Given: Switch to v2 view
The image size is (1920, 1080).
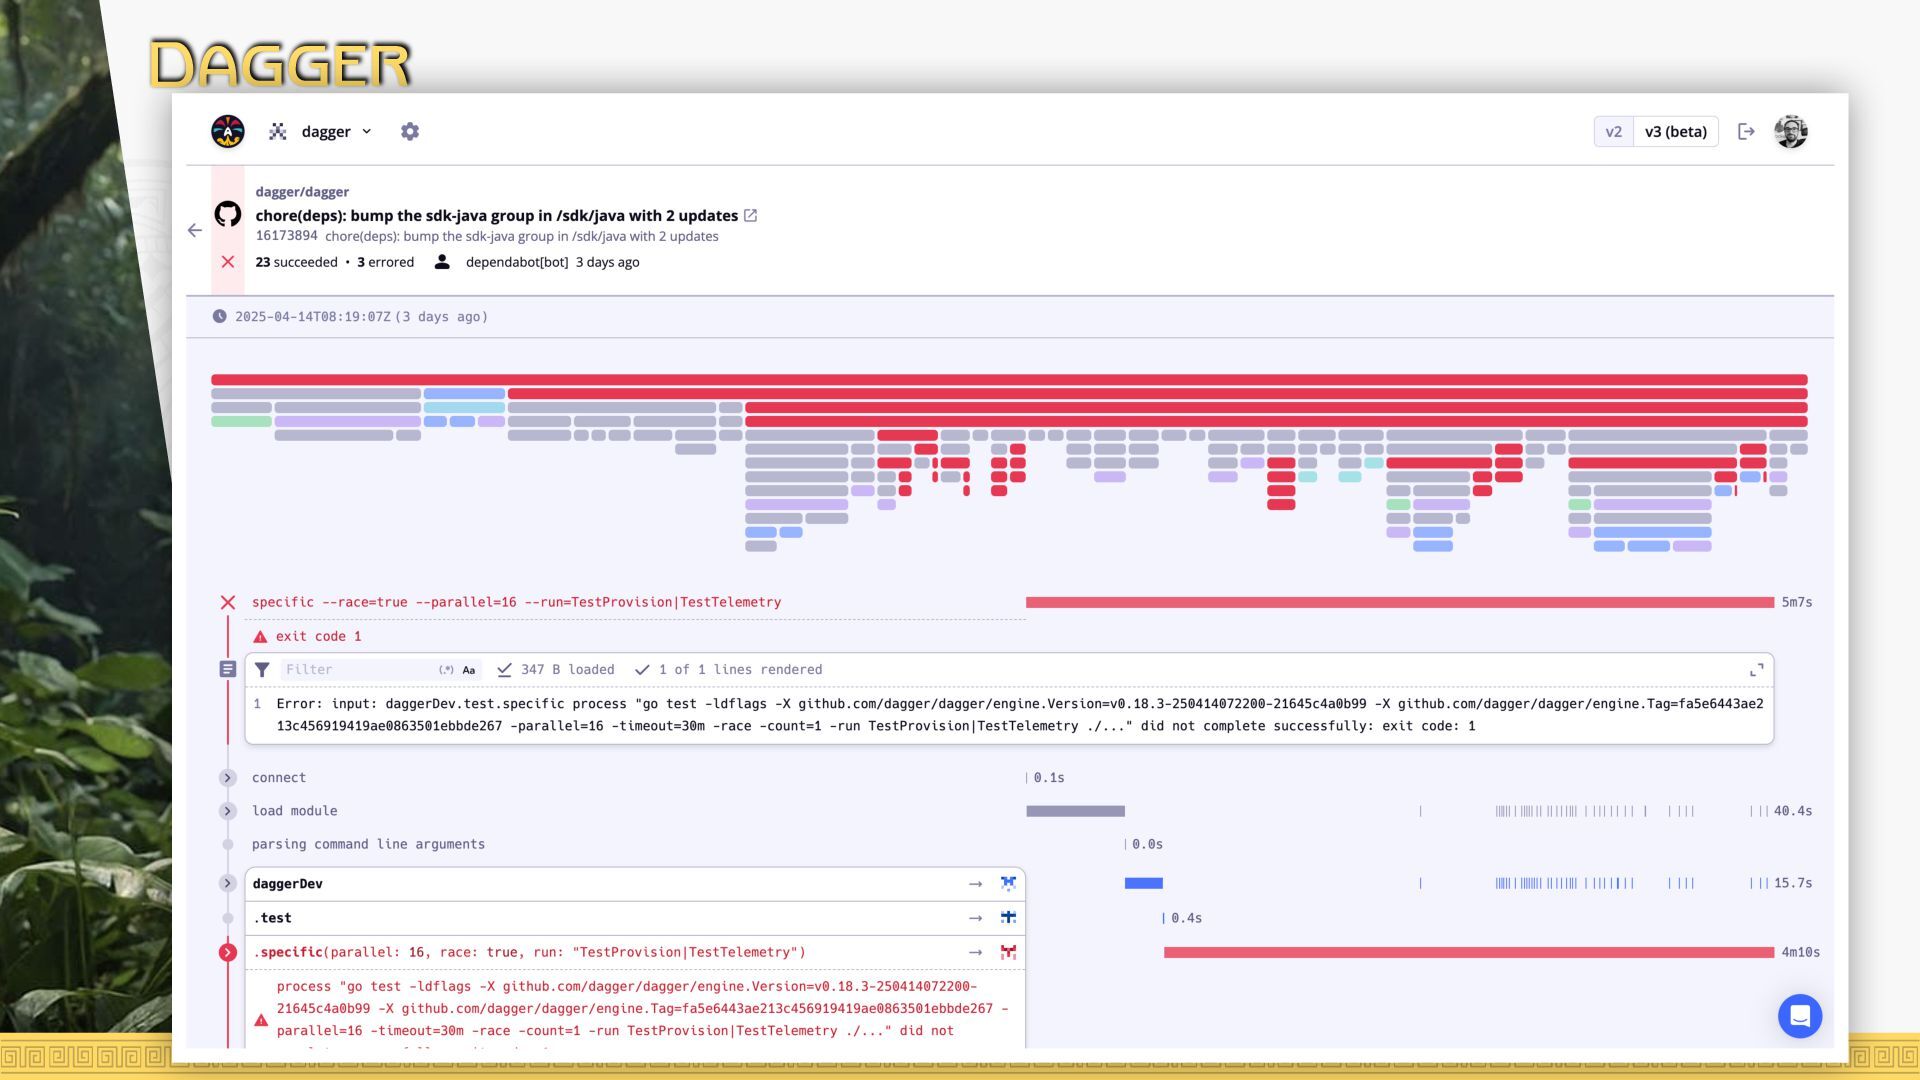Looking at the screenshot, I should click(x=1613, y=132).
